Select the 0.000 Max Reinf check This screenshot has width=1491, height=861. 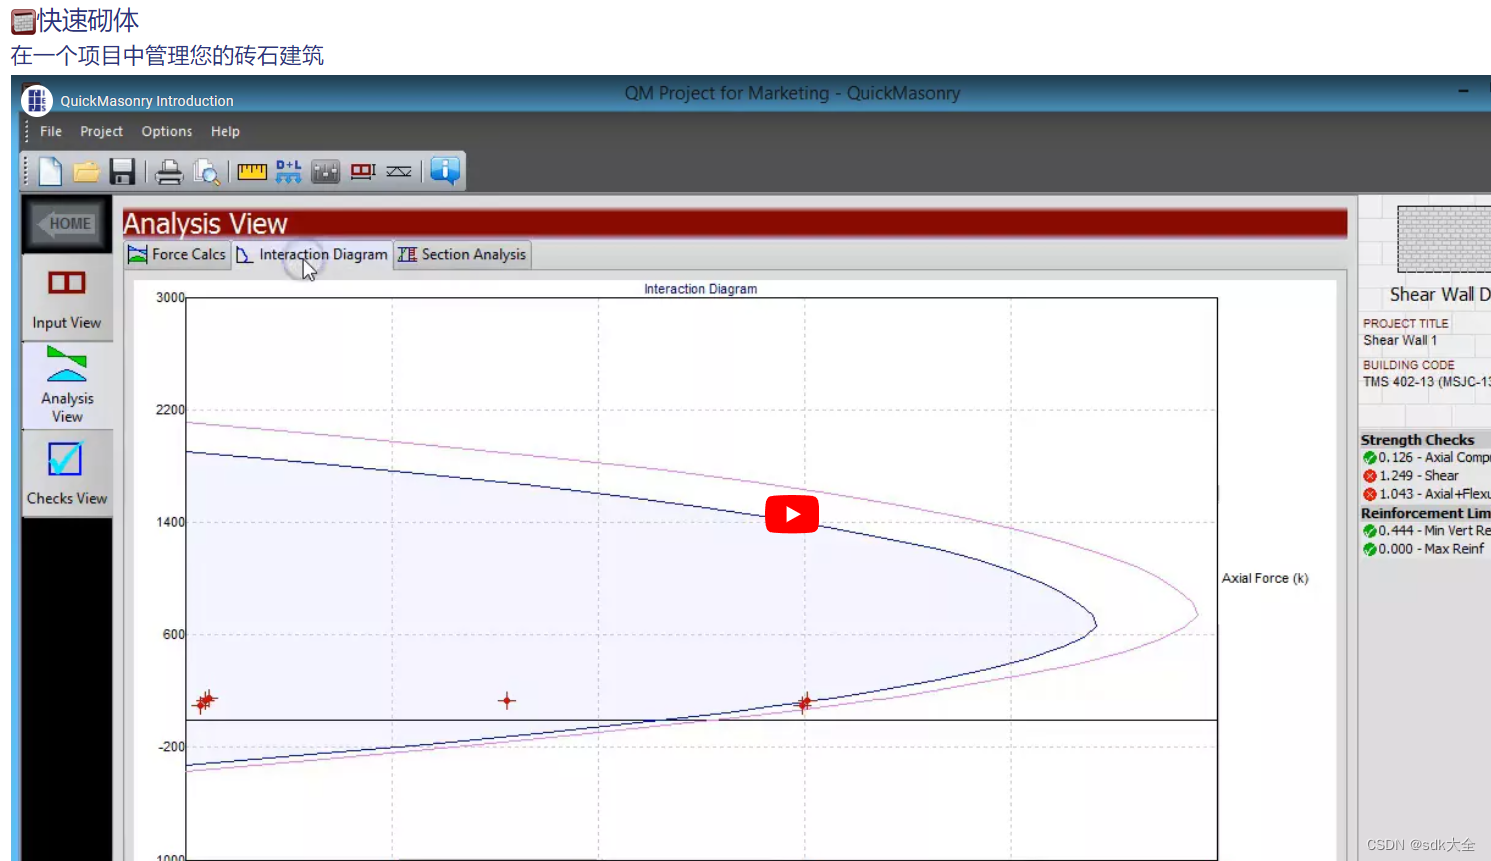(x=1424, y=549)
